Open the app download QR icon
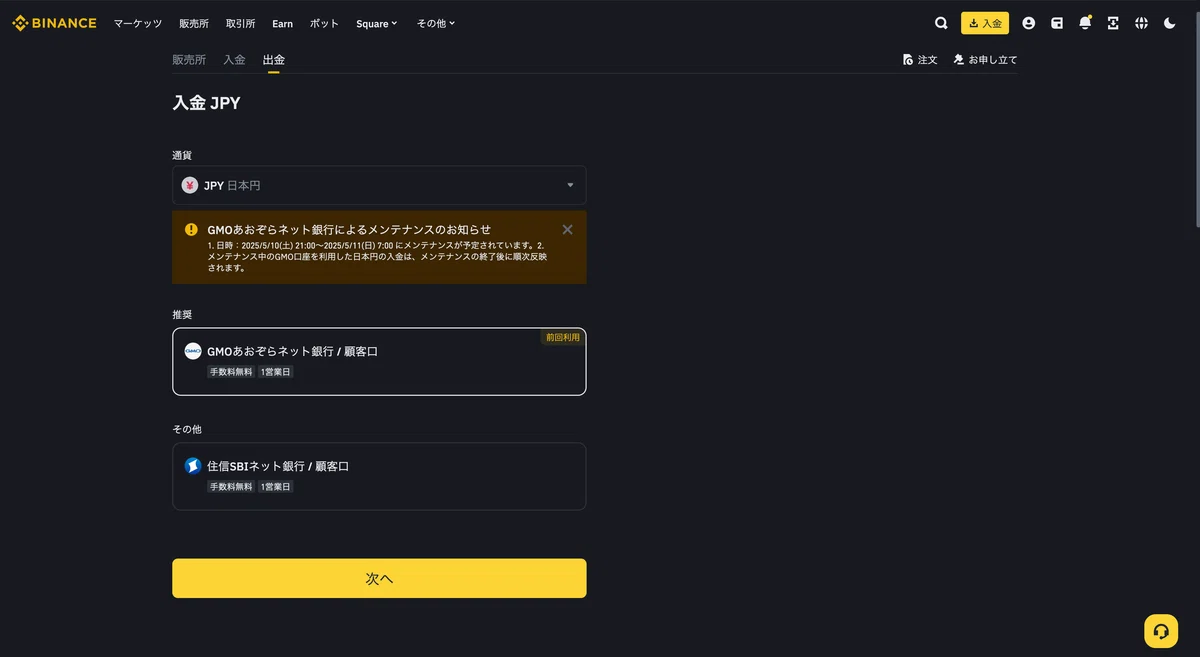Viewport: 1200px width, 657px height. pyautogui.click(x=1113, y=23)
